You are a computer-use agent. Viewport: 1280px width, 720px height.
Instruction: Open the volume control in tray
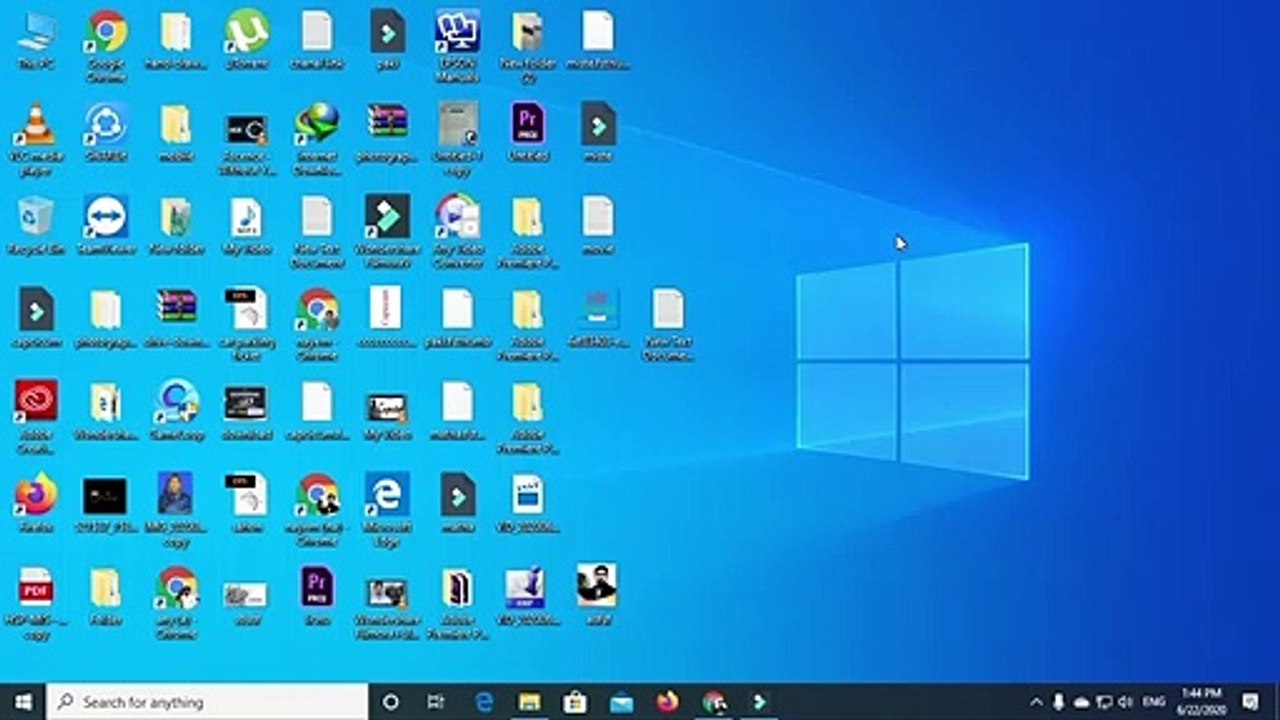pyautogui.click(x=1126, y=702)
